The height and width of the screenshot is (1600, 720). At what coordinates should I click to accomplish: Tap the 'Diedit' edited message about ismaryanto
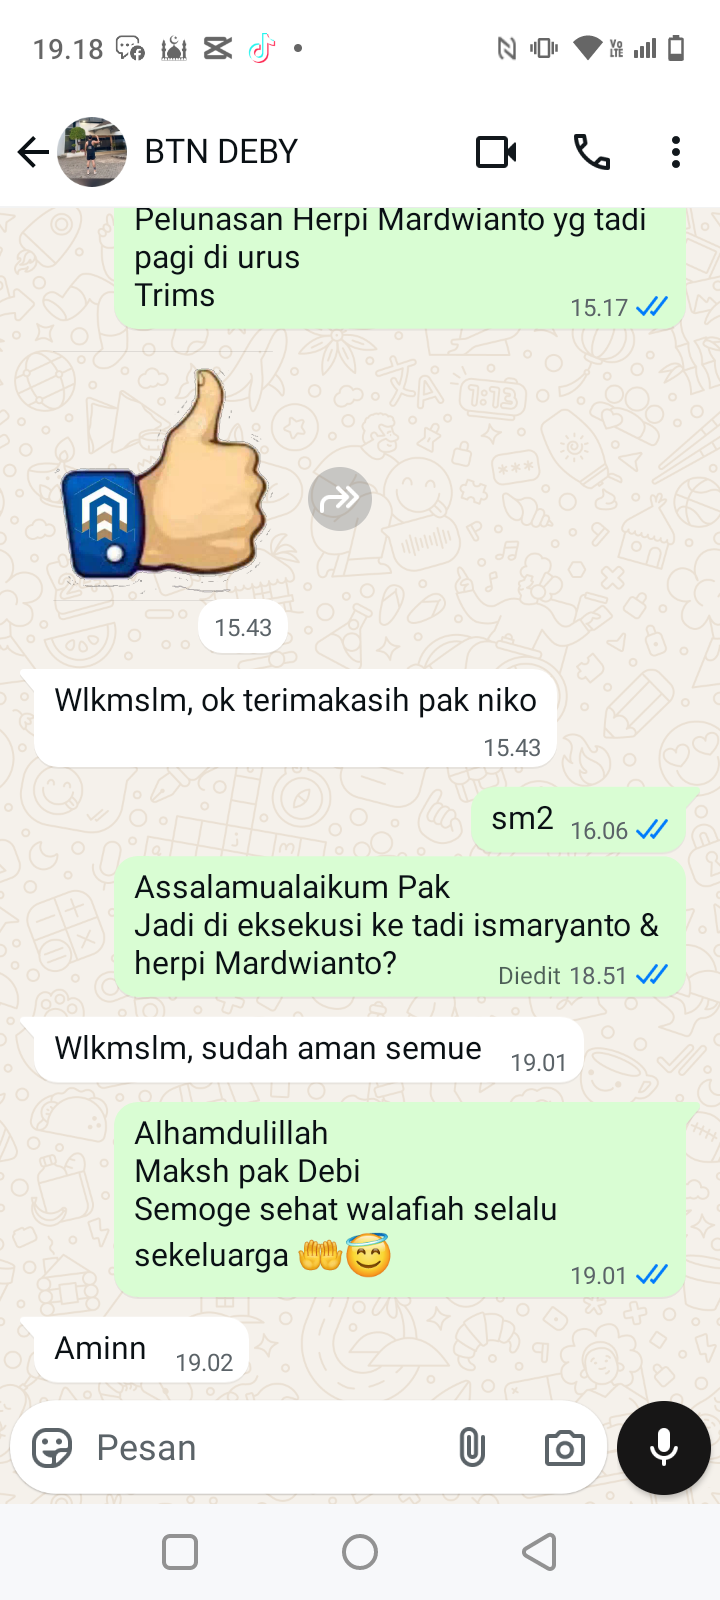coord(400,927)
